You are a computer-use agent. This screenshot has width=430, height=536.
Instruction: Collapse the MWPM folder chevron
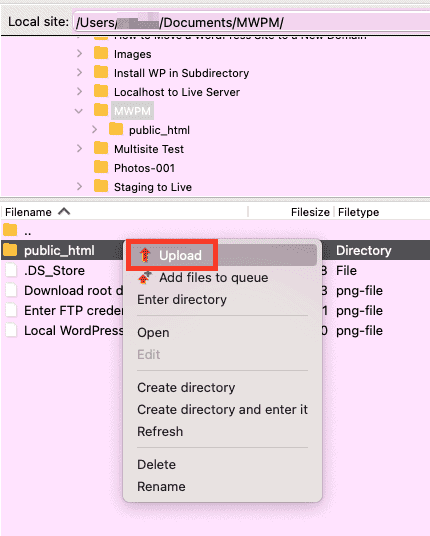pos(79,111)
